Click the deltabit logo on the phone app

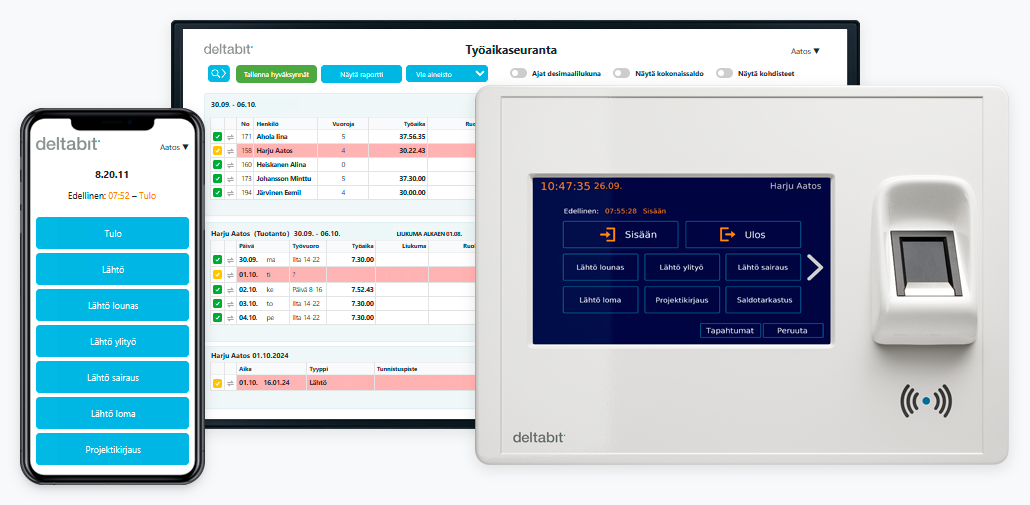pyautogui.click(x=68, y=144)
